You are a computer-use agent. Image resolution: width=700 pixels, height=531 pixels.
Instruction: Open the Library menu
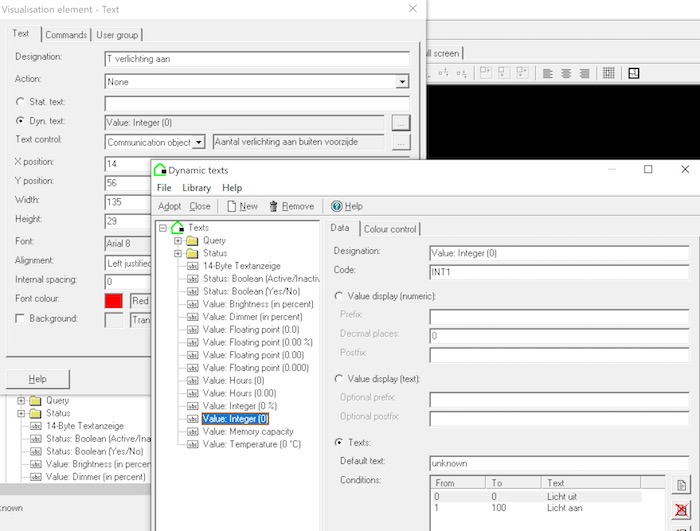(x=196, y=188)
